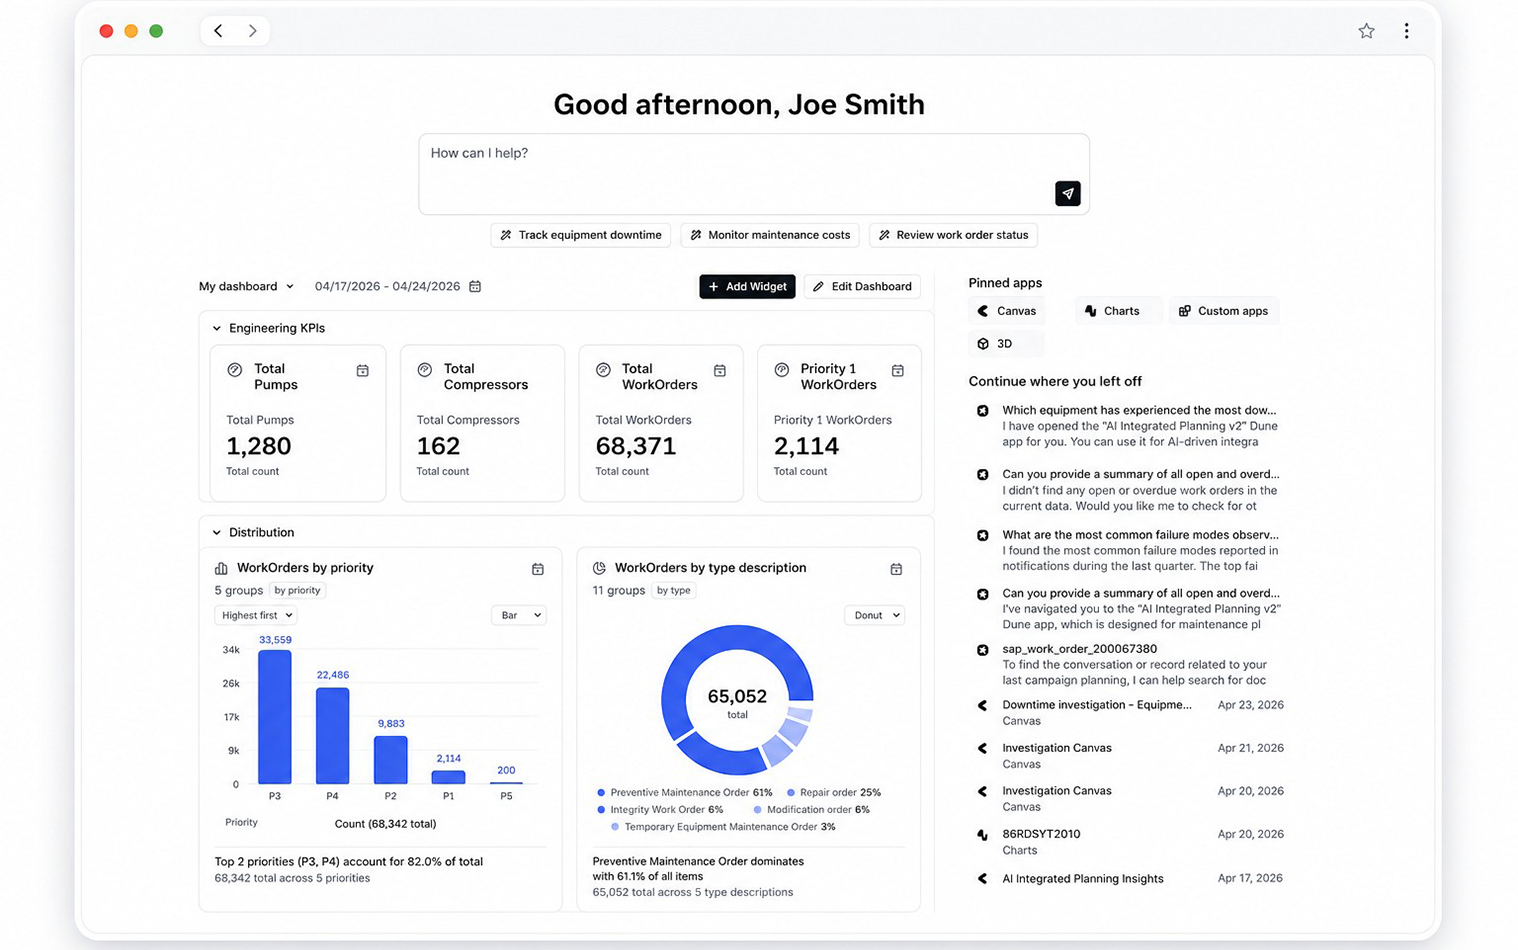Image resolution: width=1518 pixels, height=950 pixels.
Task: Click the P3 bar in priority chart
Action: (x=275, y=717)
